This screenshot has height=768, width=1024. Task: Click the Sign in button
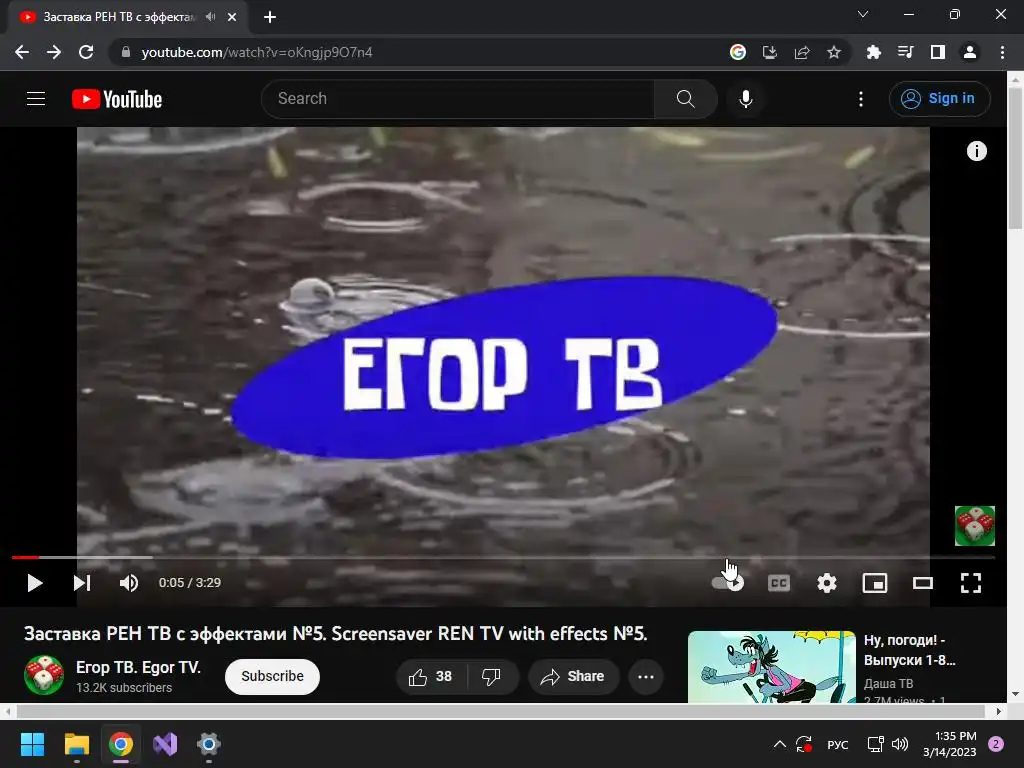click(x=939, y=99)
